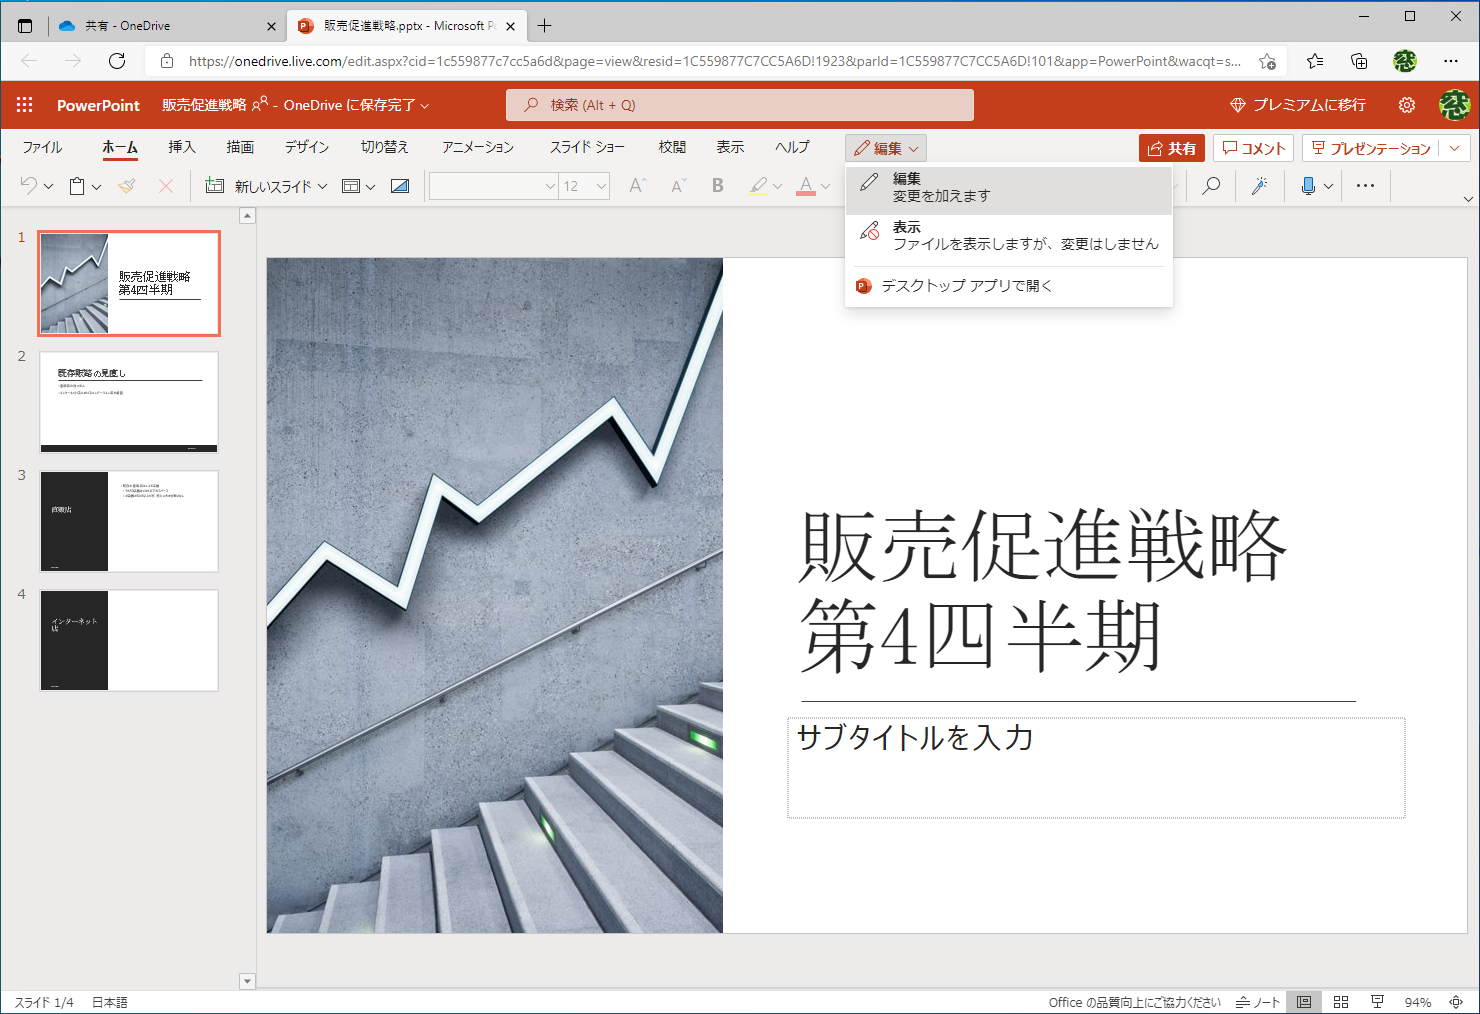Toggle Notes pane in the status bar
Screen dimensions: 1480x1014
click(x=1257, y=1001)
